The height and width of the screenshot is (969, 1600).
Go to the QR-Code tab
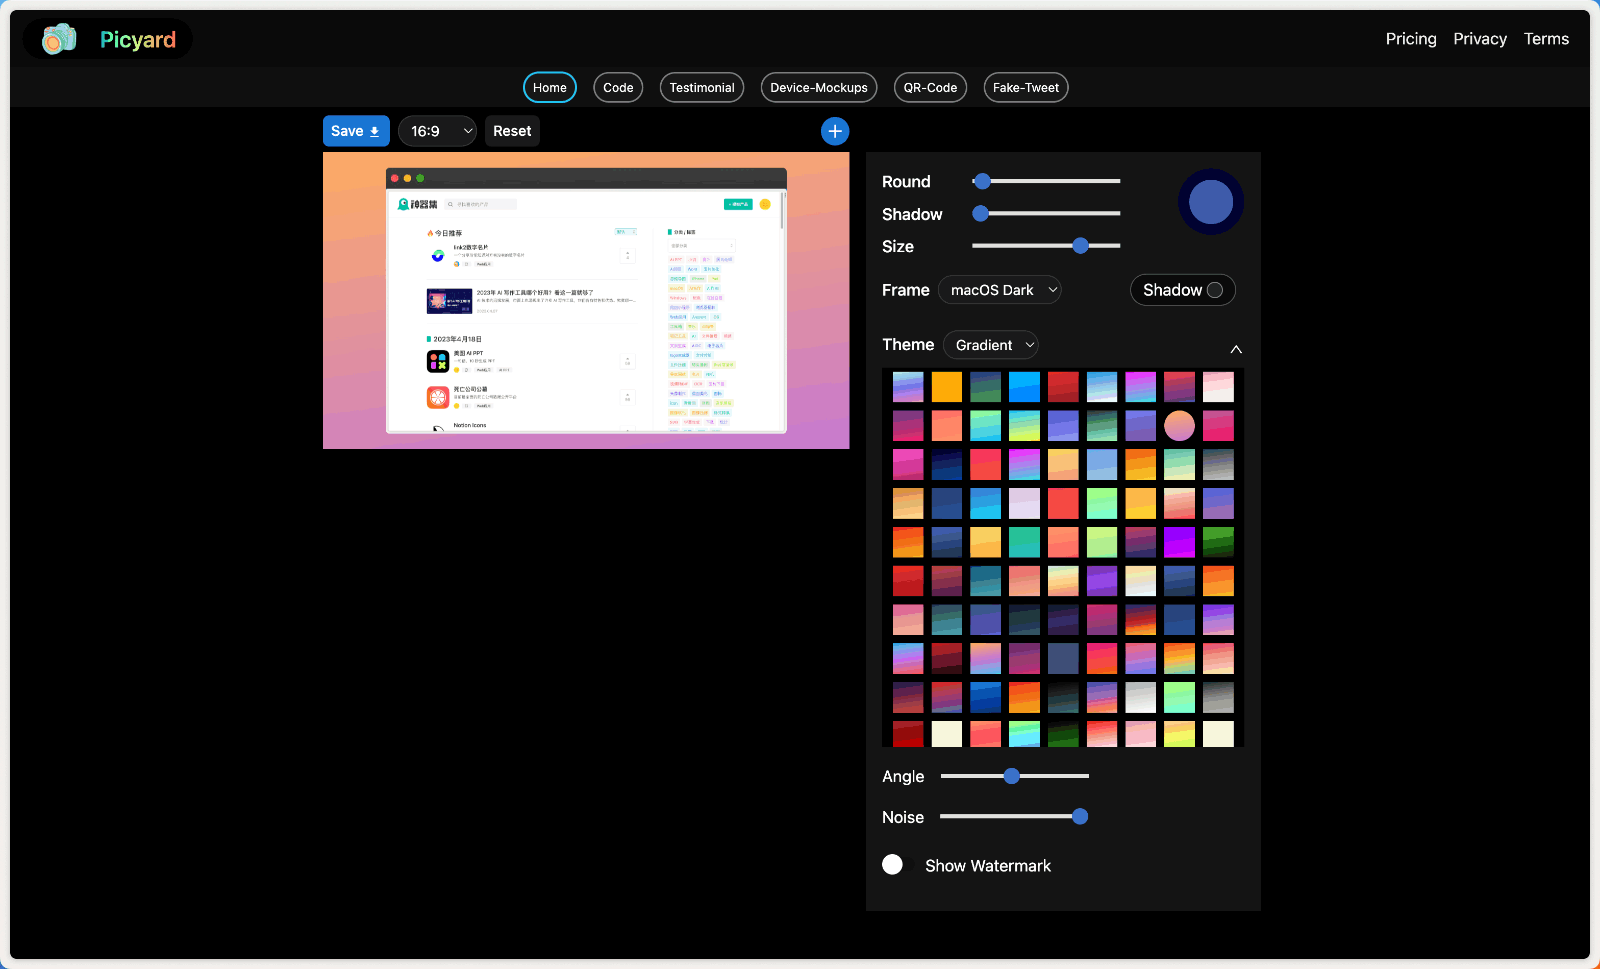(x=930, y=88)
